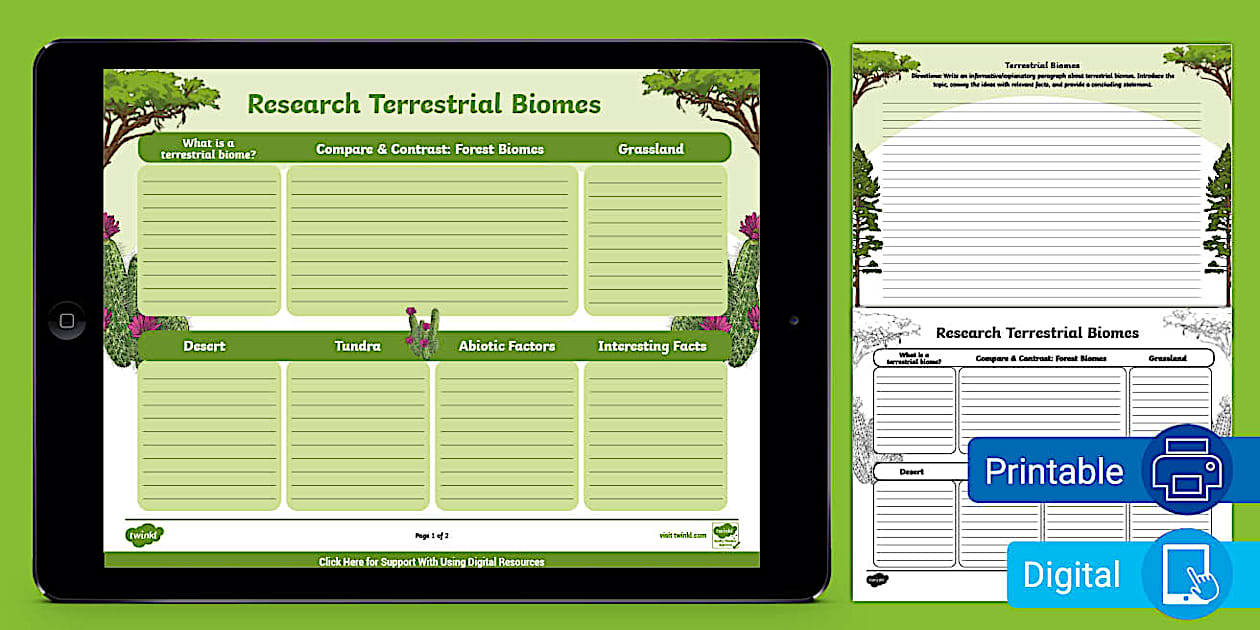Select the Desert section header

point(205,346)
